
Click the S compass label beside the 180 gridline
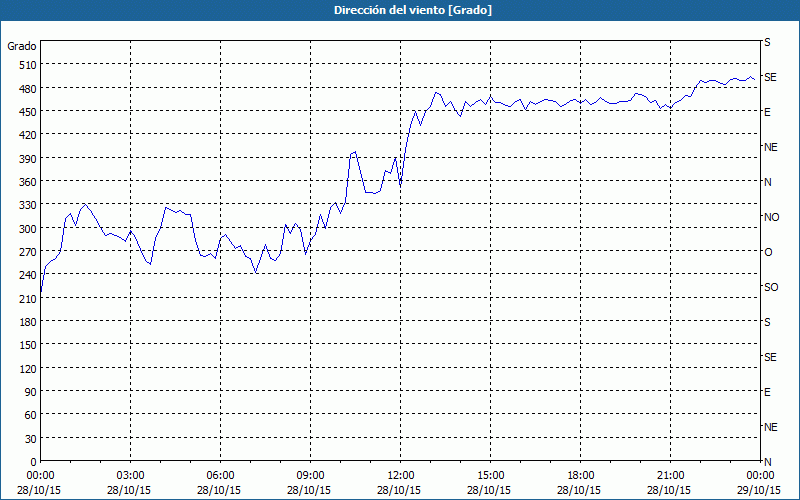(x=767, y=322)
